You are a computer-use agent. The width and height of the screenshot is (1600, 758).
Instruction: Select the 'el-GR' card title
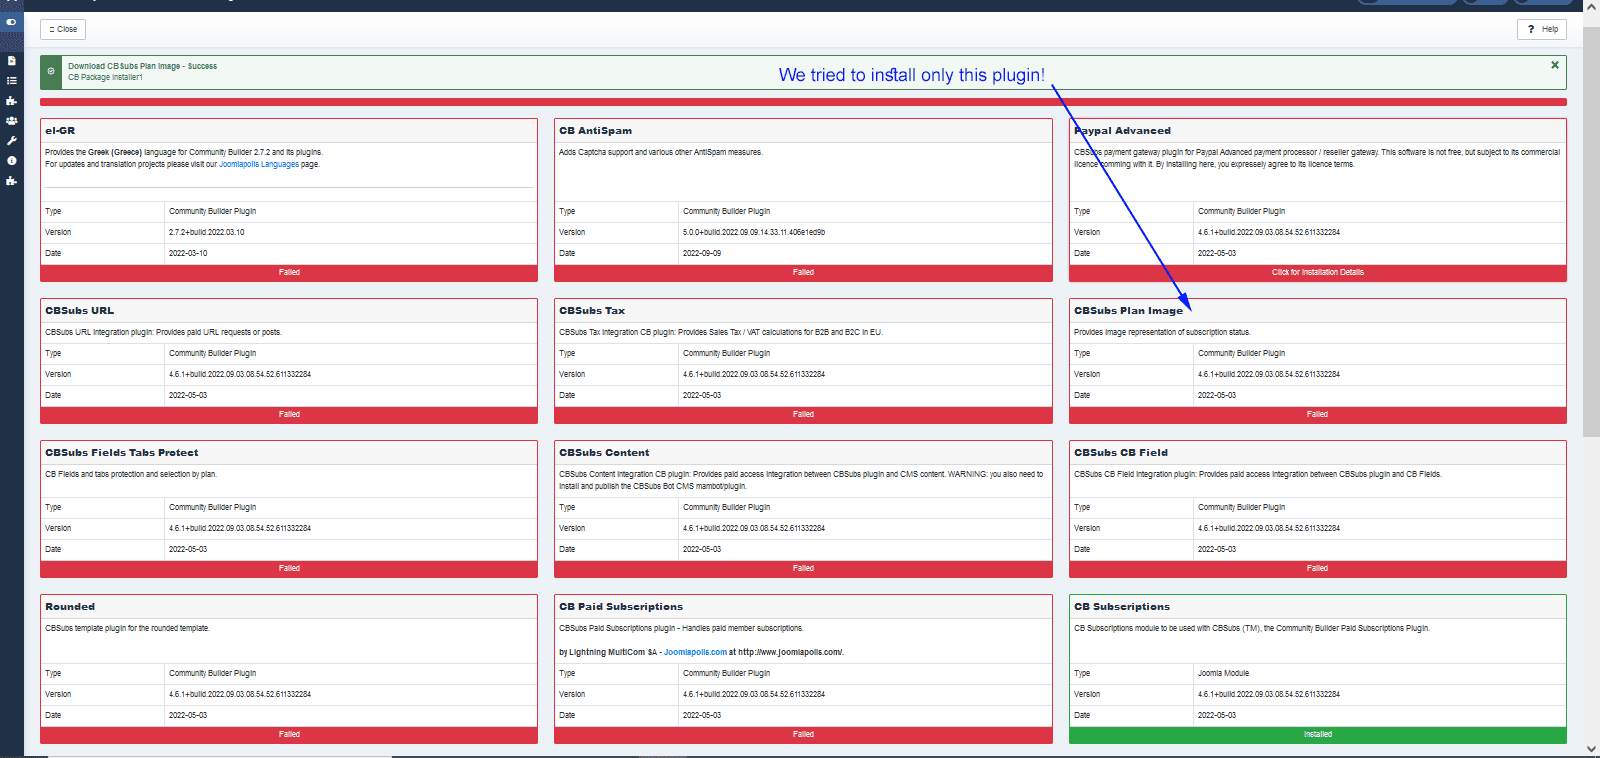click(60, 131)
